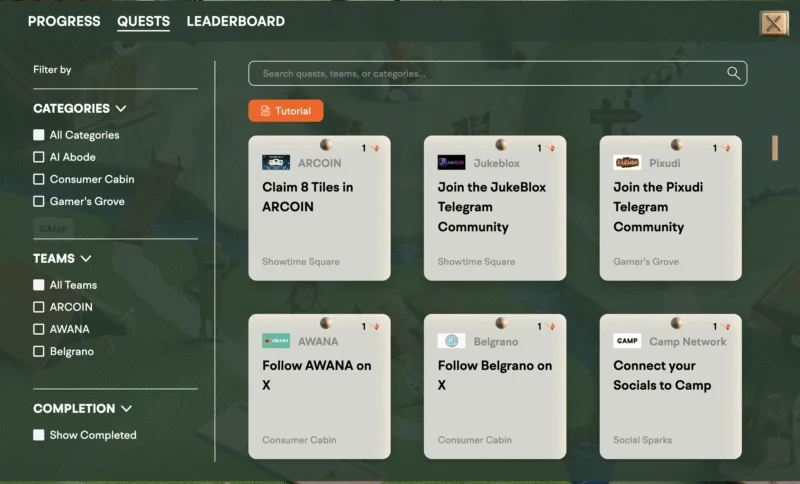Image resolution: width=800 pixels, height=484 pixels.
Task: Open Connect your Socials to Camp quest
Action: pos(670,387)
